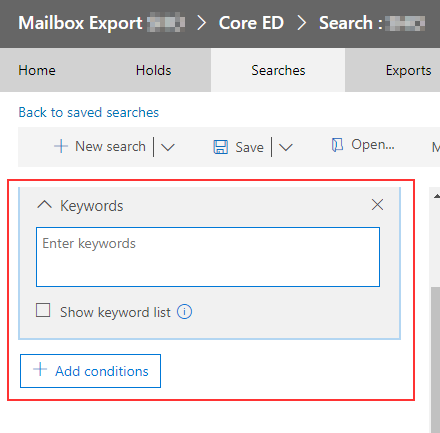440x433 pixels.
Task: Open the Exports tab
Action: click(408, 70)
